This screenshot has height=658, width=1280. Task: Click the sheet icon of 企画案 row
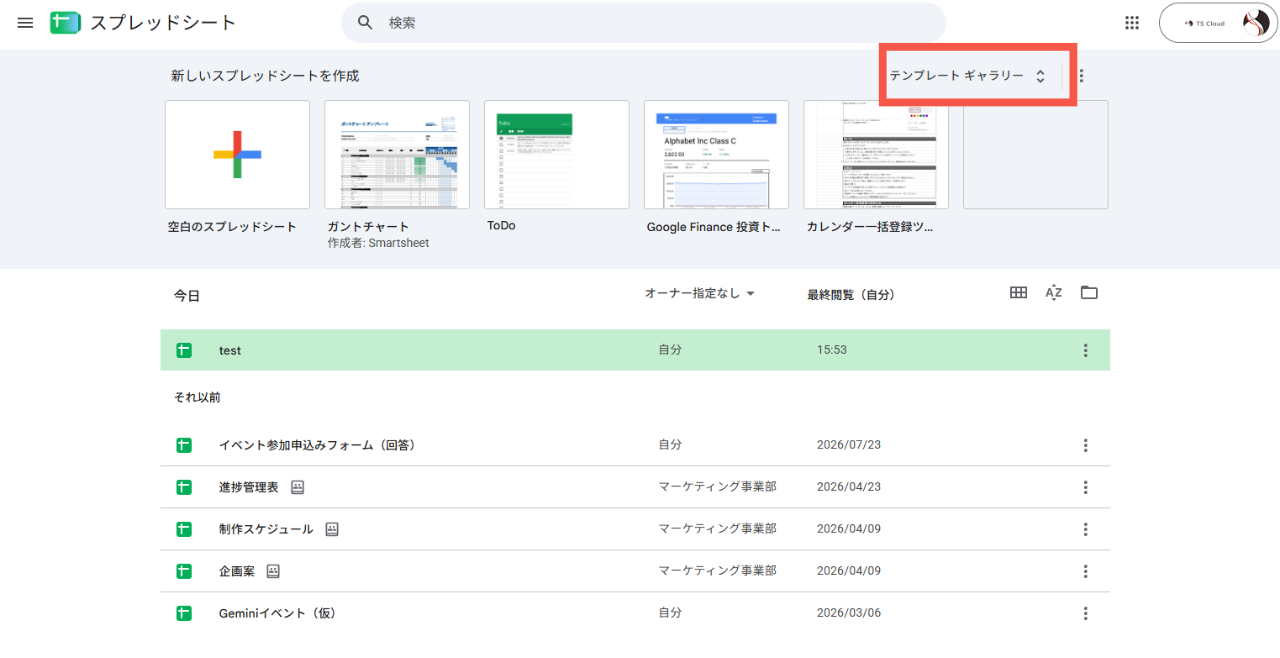(x=184, y=571)
